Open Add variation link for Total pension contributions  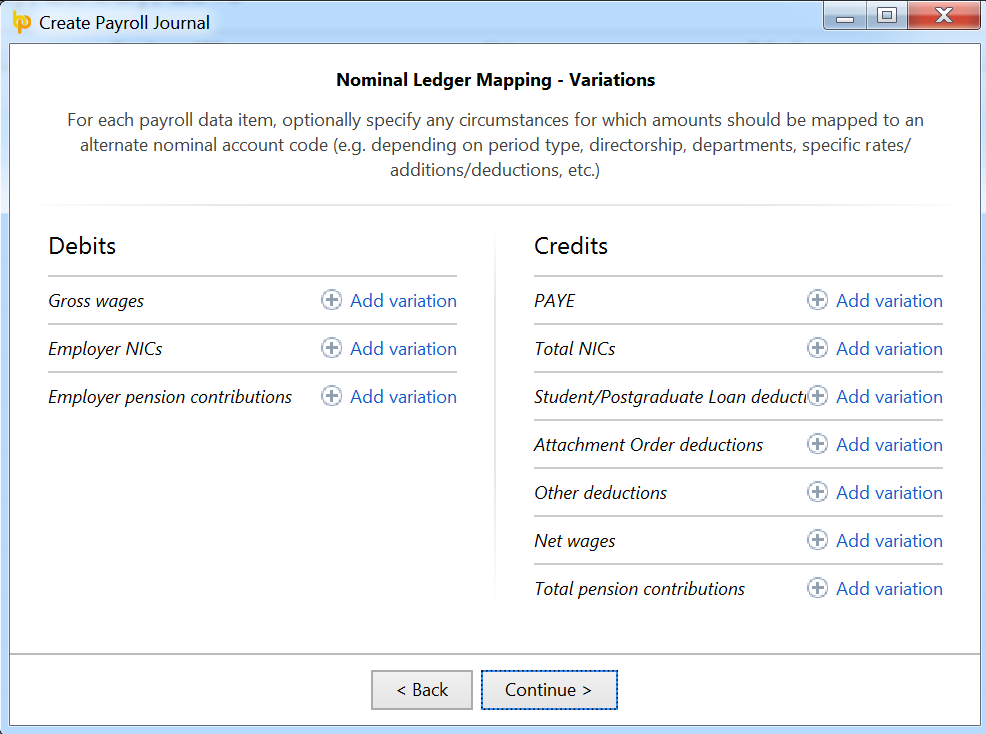click(889, 589)
